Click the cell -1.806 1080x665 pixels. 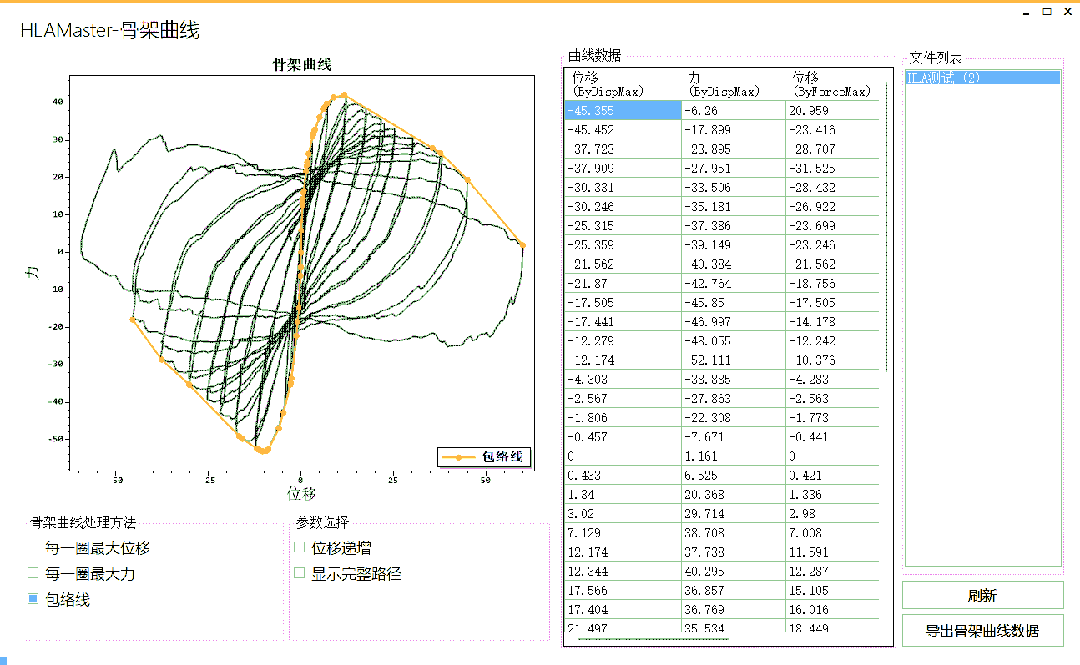coord(623,418)
